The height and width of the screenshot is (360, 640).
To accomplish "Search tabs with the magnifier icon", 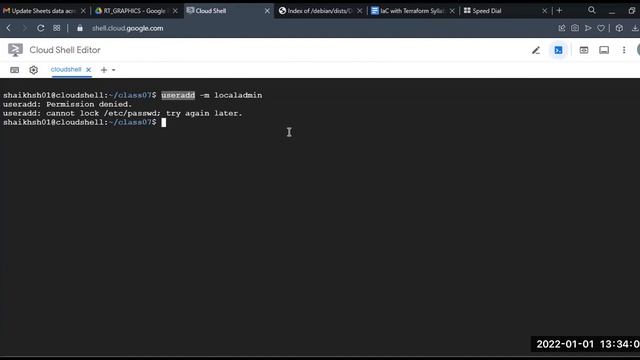I will click(x=591, y=11).
